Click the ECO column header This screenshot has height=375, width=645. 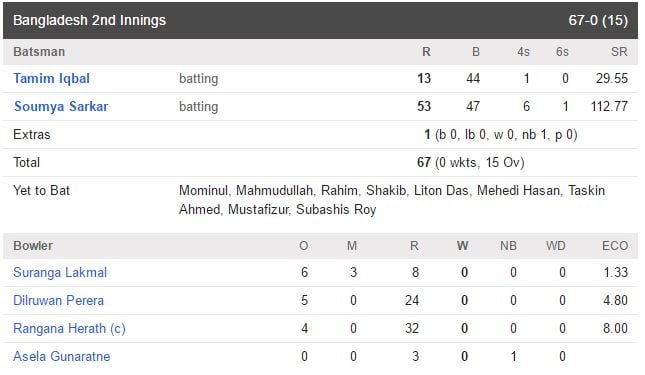(x=615, y=246)
